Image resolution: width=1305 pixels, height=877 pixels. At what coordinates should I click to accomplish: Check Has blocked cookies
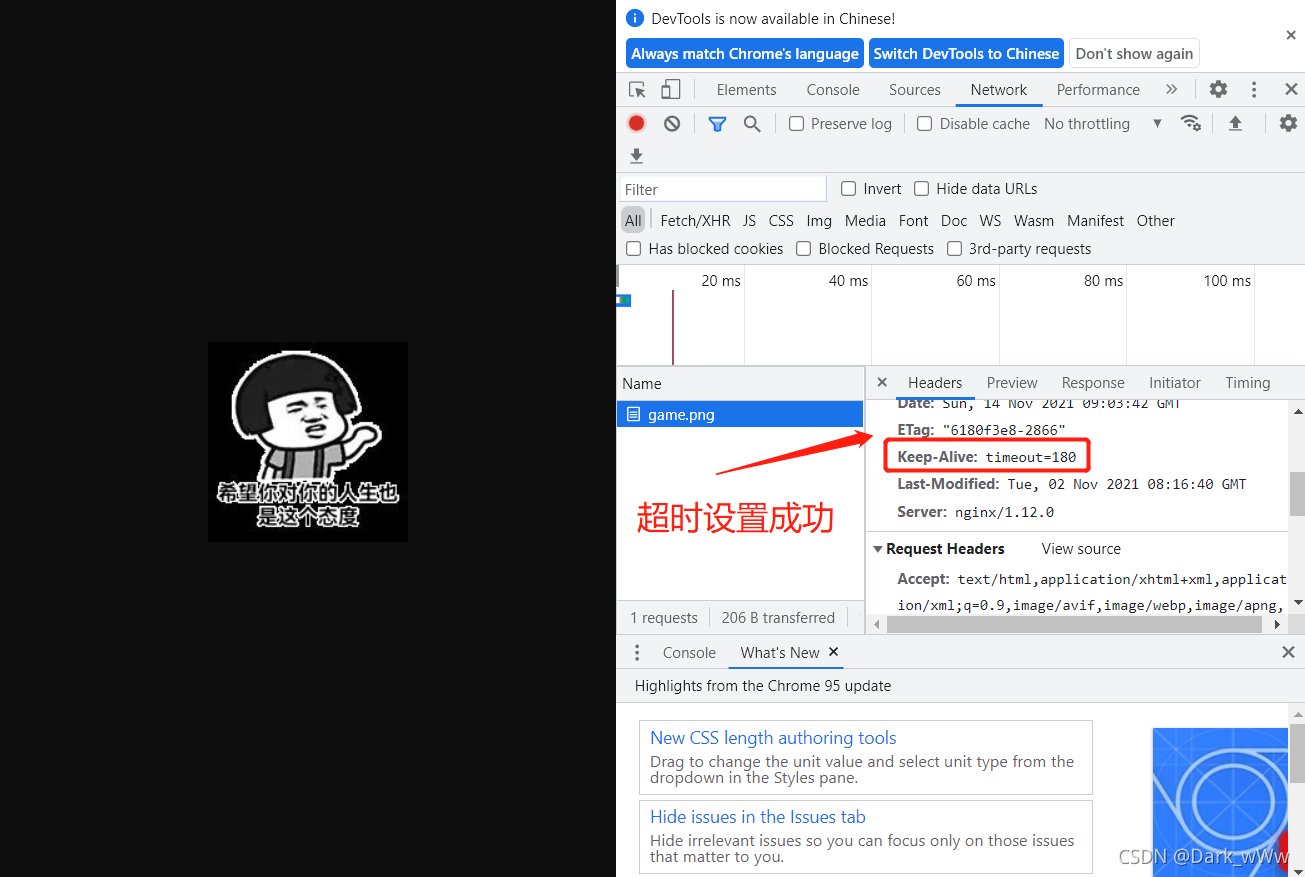633,248
